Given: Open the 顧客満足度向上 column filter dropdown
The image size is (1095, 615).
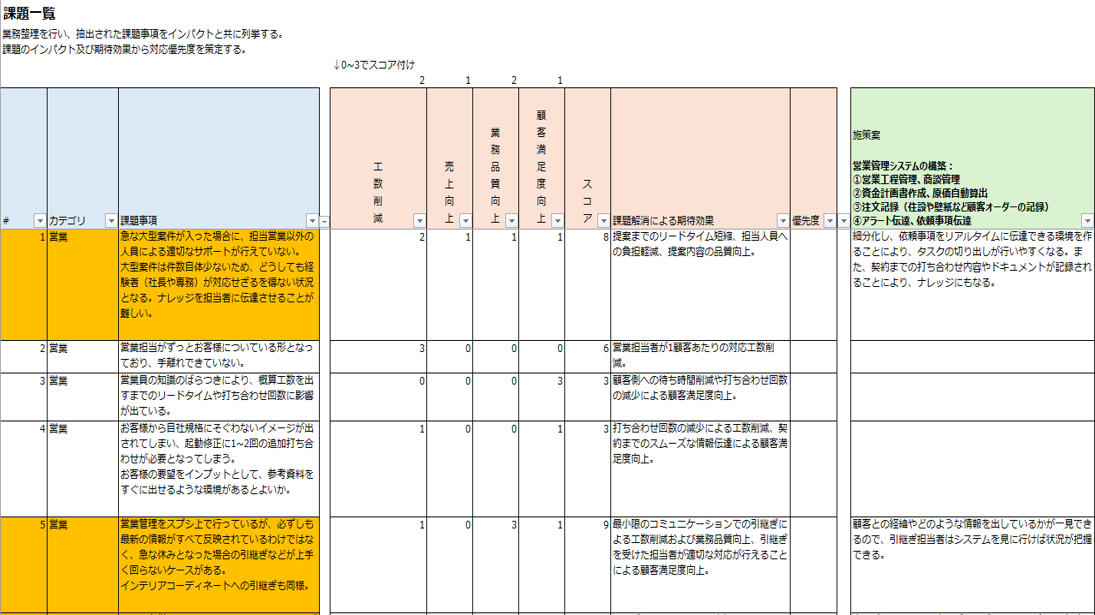Looking at the screenshot, I should 557,221.
